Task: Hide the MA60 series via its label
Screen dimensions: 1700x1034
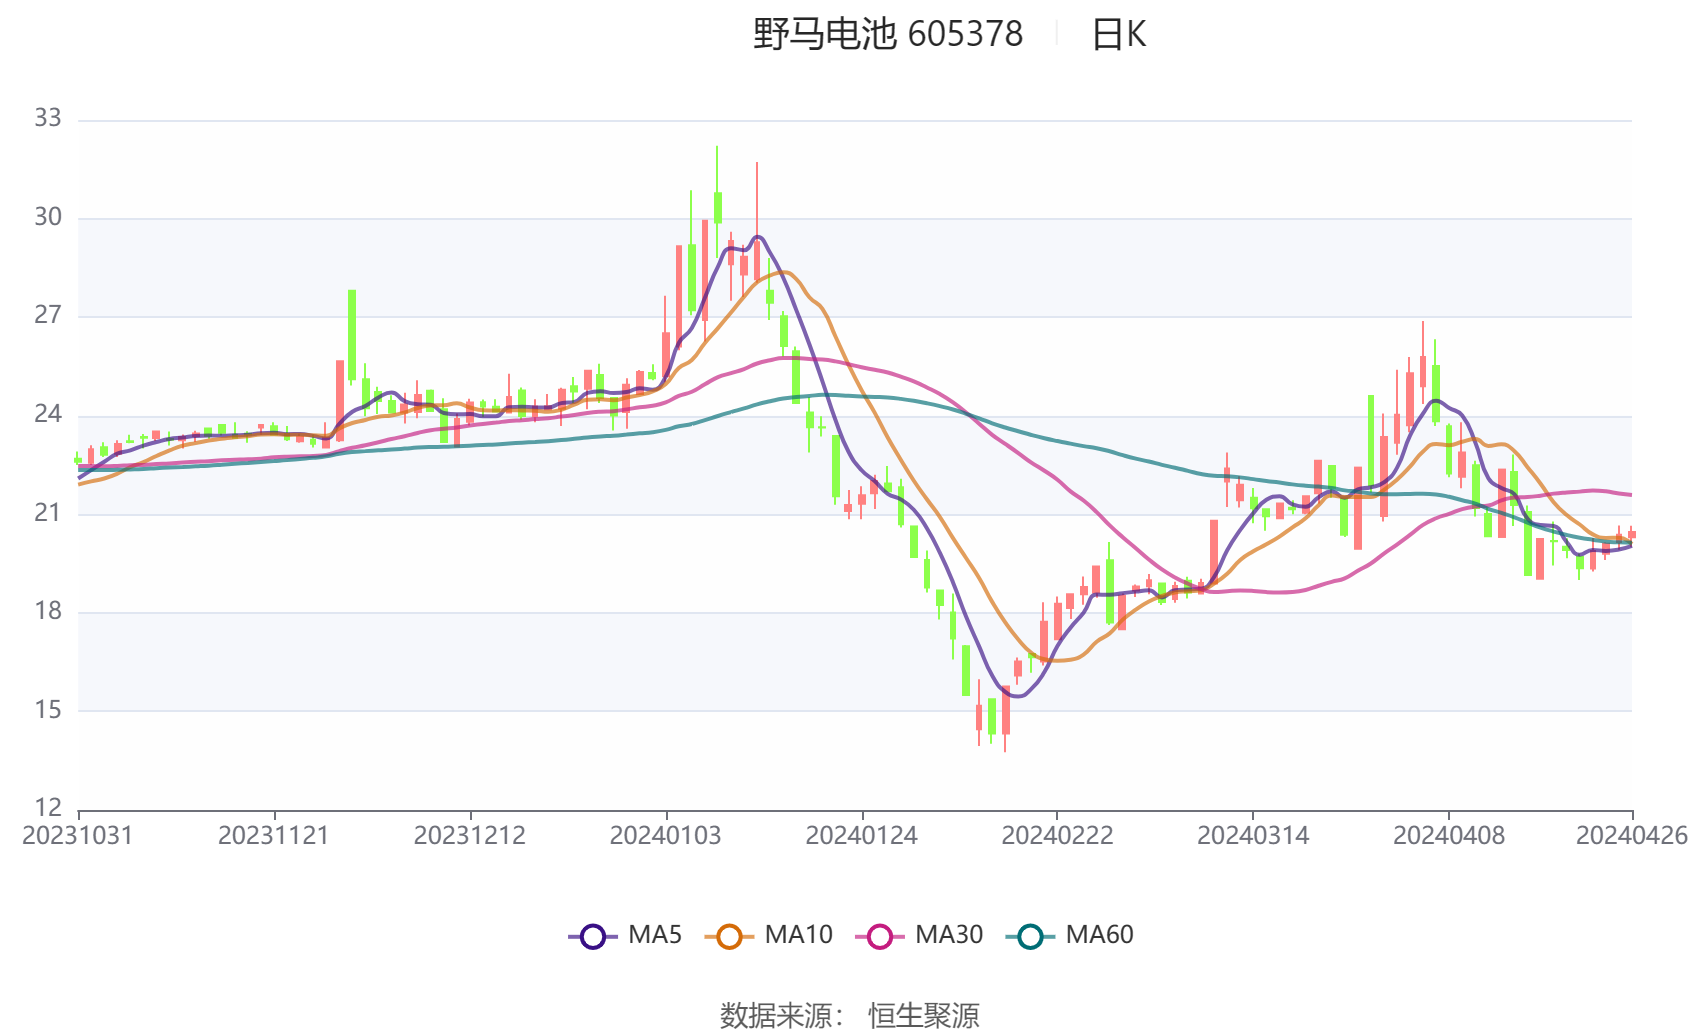Action: pos(1099,935)
